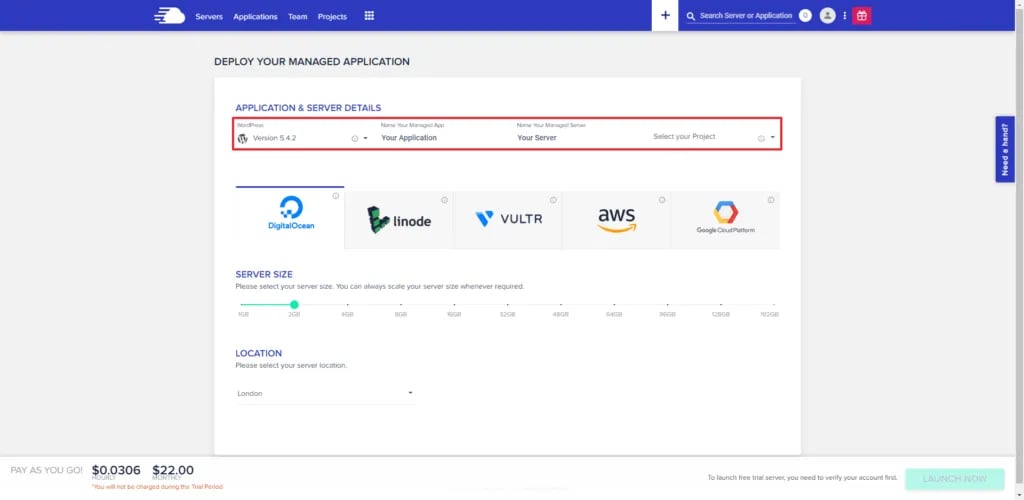Open the apps grid icon in navbar
Image resolution: width=1024 pixels, height=500 pixels.
369,16
